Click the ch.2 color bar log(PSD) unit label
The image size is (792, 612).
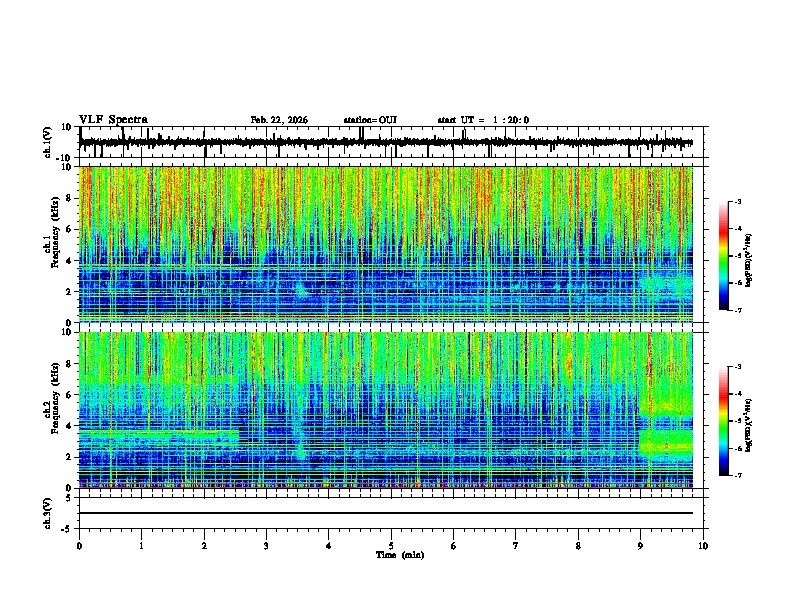point(749,425)
